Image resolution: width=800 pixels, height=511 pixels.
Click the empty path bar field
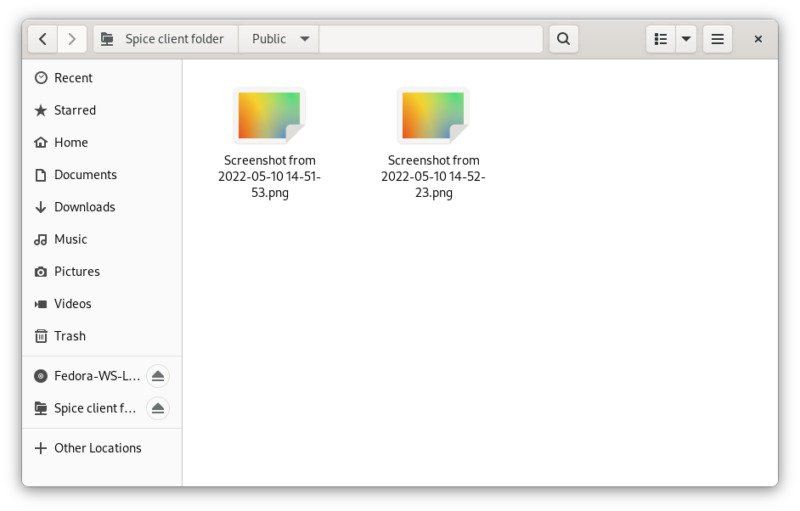(430, 39)
